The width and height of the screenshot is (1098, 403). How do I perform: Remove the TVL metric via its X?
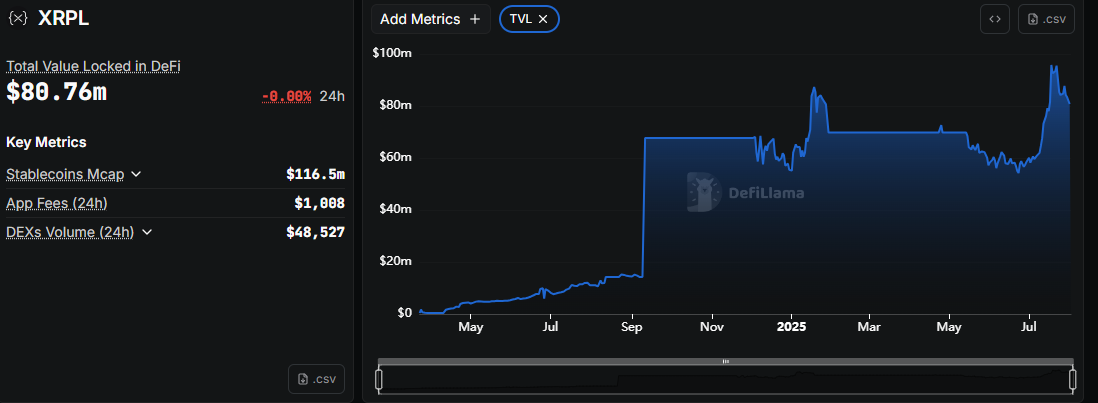(543, 19)
